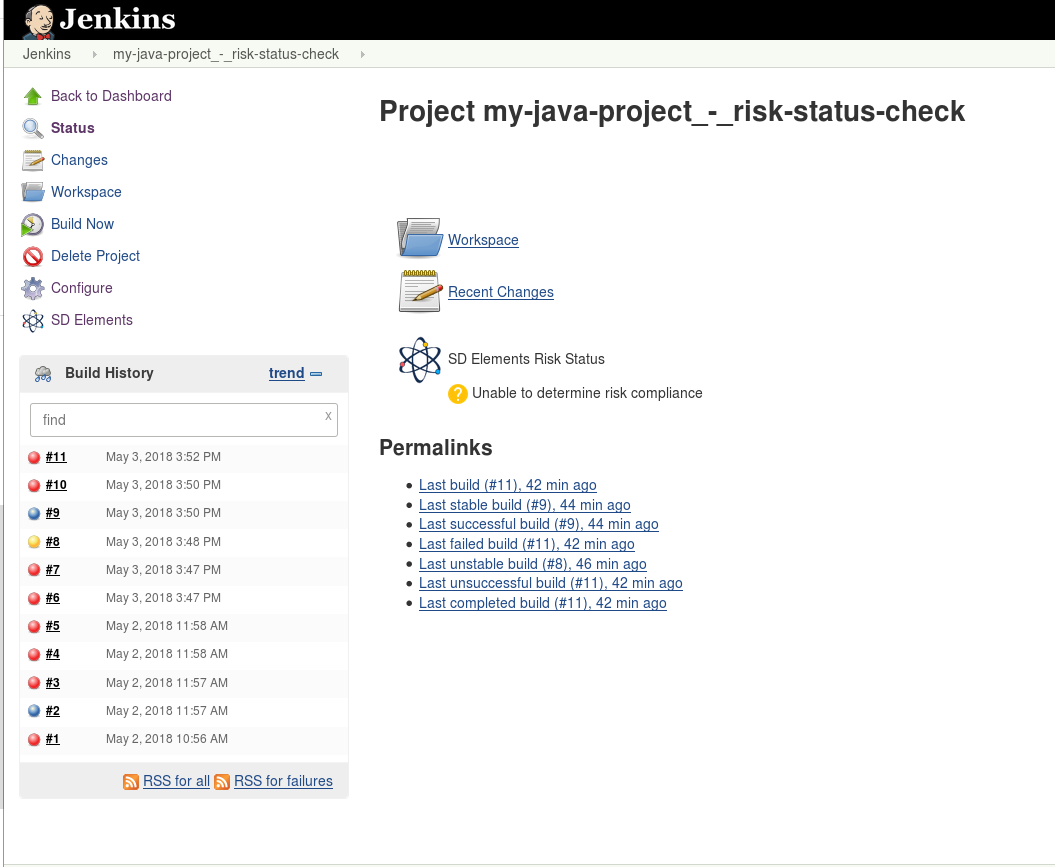This screenshot has height=867, width=1055.
Task: Open build #4 link
Action: tap(52, 654)
